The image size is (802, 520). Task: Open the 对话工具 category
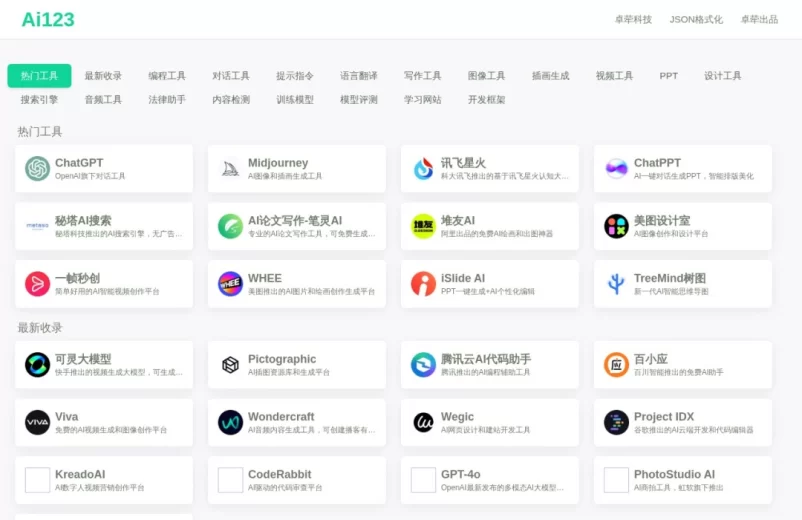coord(231,76)
